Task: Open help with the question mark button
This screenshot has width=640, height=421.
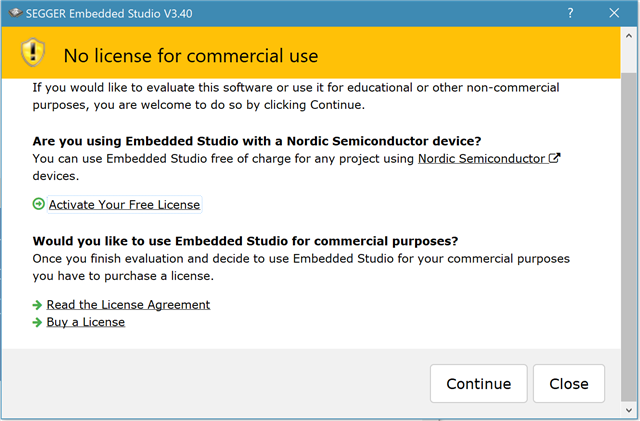Action: click(570, 13)
